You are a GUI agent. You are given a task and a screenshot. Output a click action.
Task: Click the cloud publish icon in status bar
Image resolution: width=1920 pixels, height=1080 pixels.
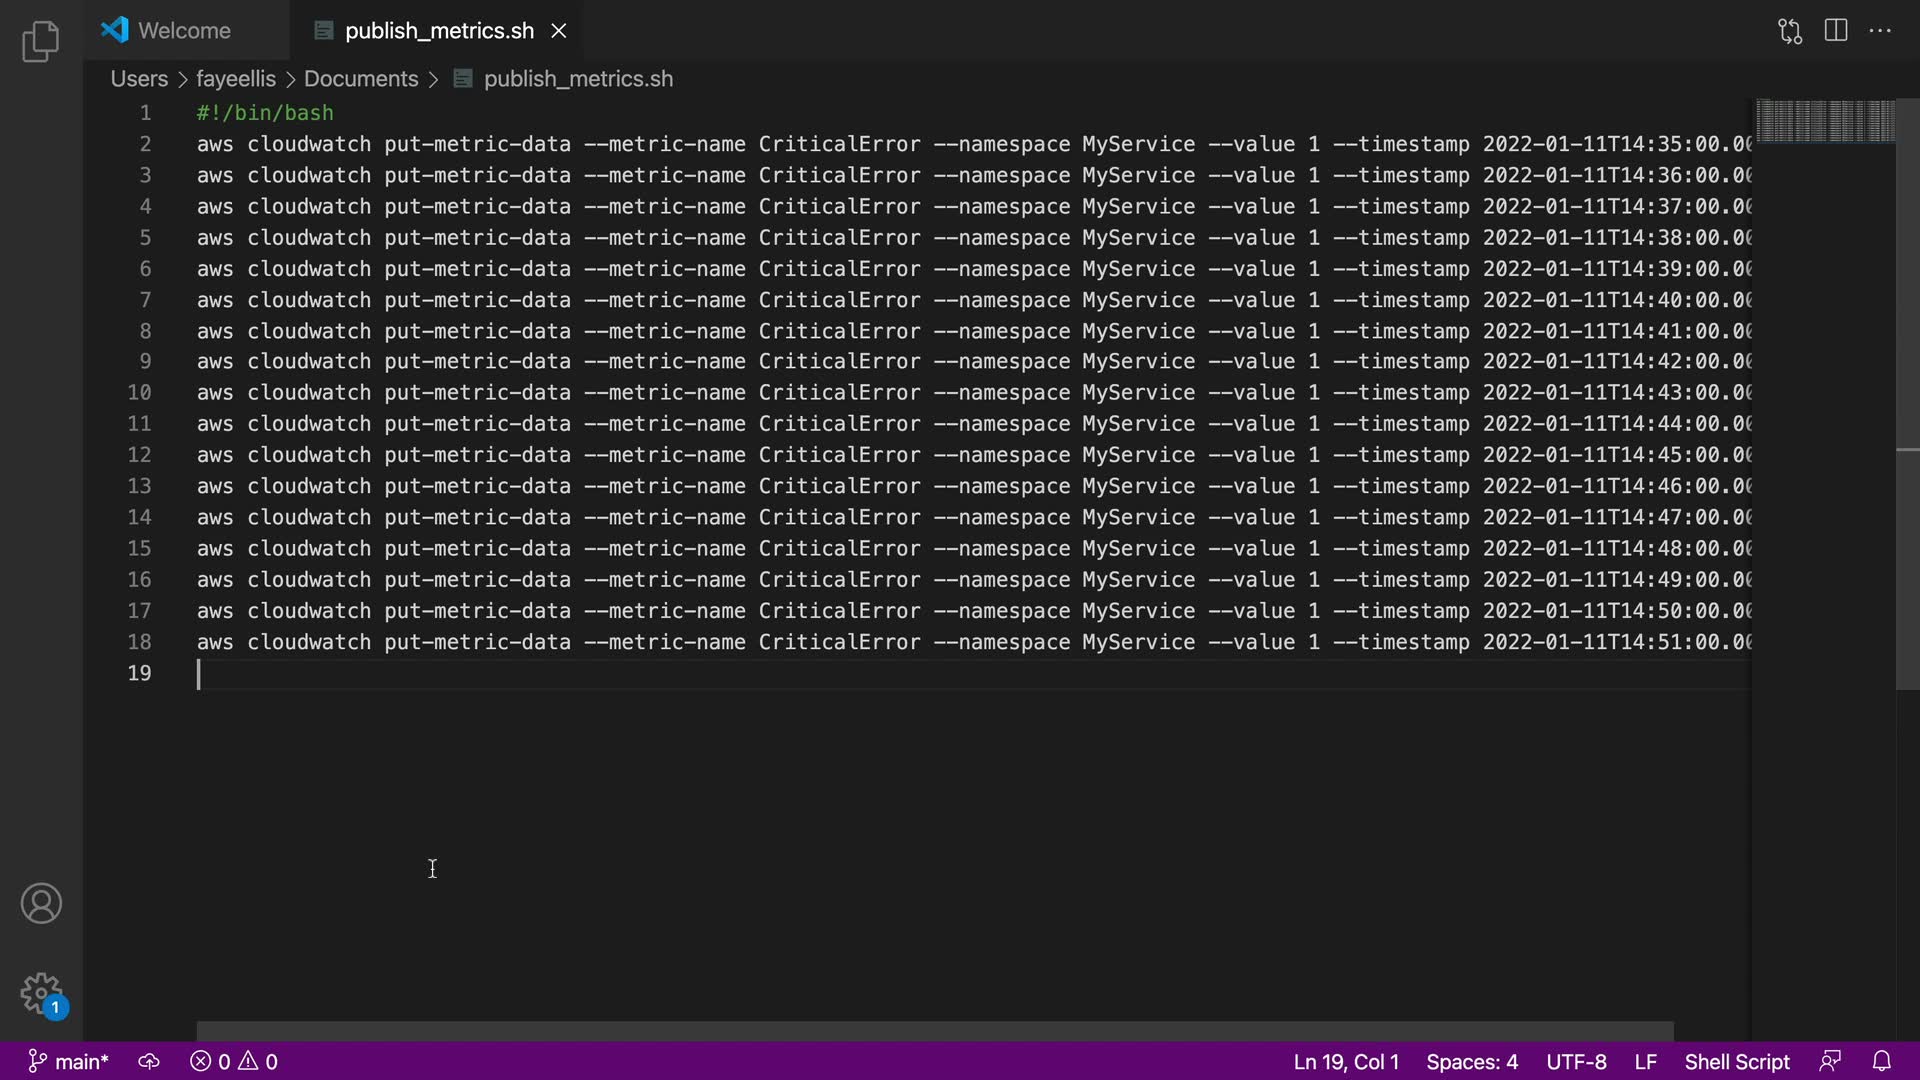pos(149,1062)
